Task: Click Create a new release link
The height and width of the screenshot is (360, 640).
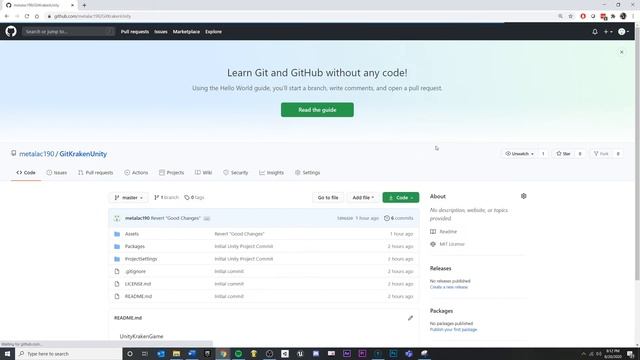Action: [449, 287]
